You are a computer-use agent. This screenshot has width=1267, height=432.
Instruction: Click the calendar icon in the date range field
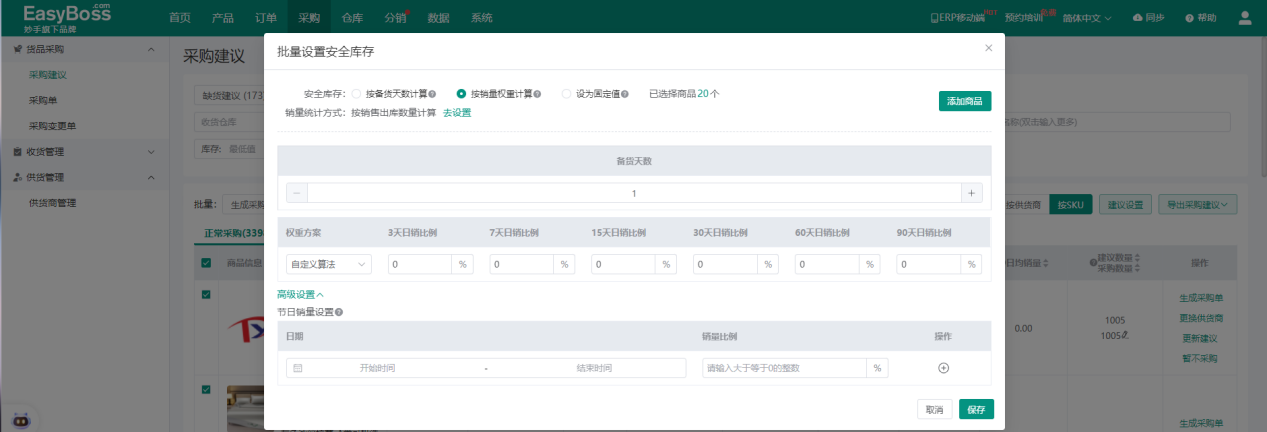pyautogui.click(x=298, y=368)
